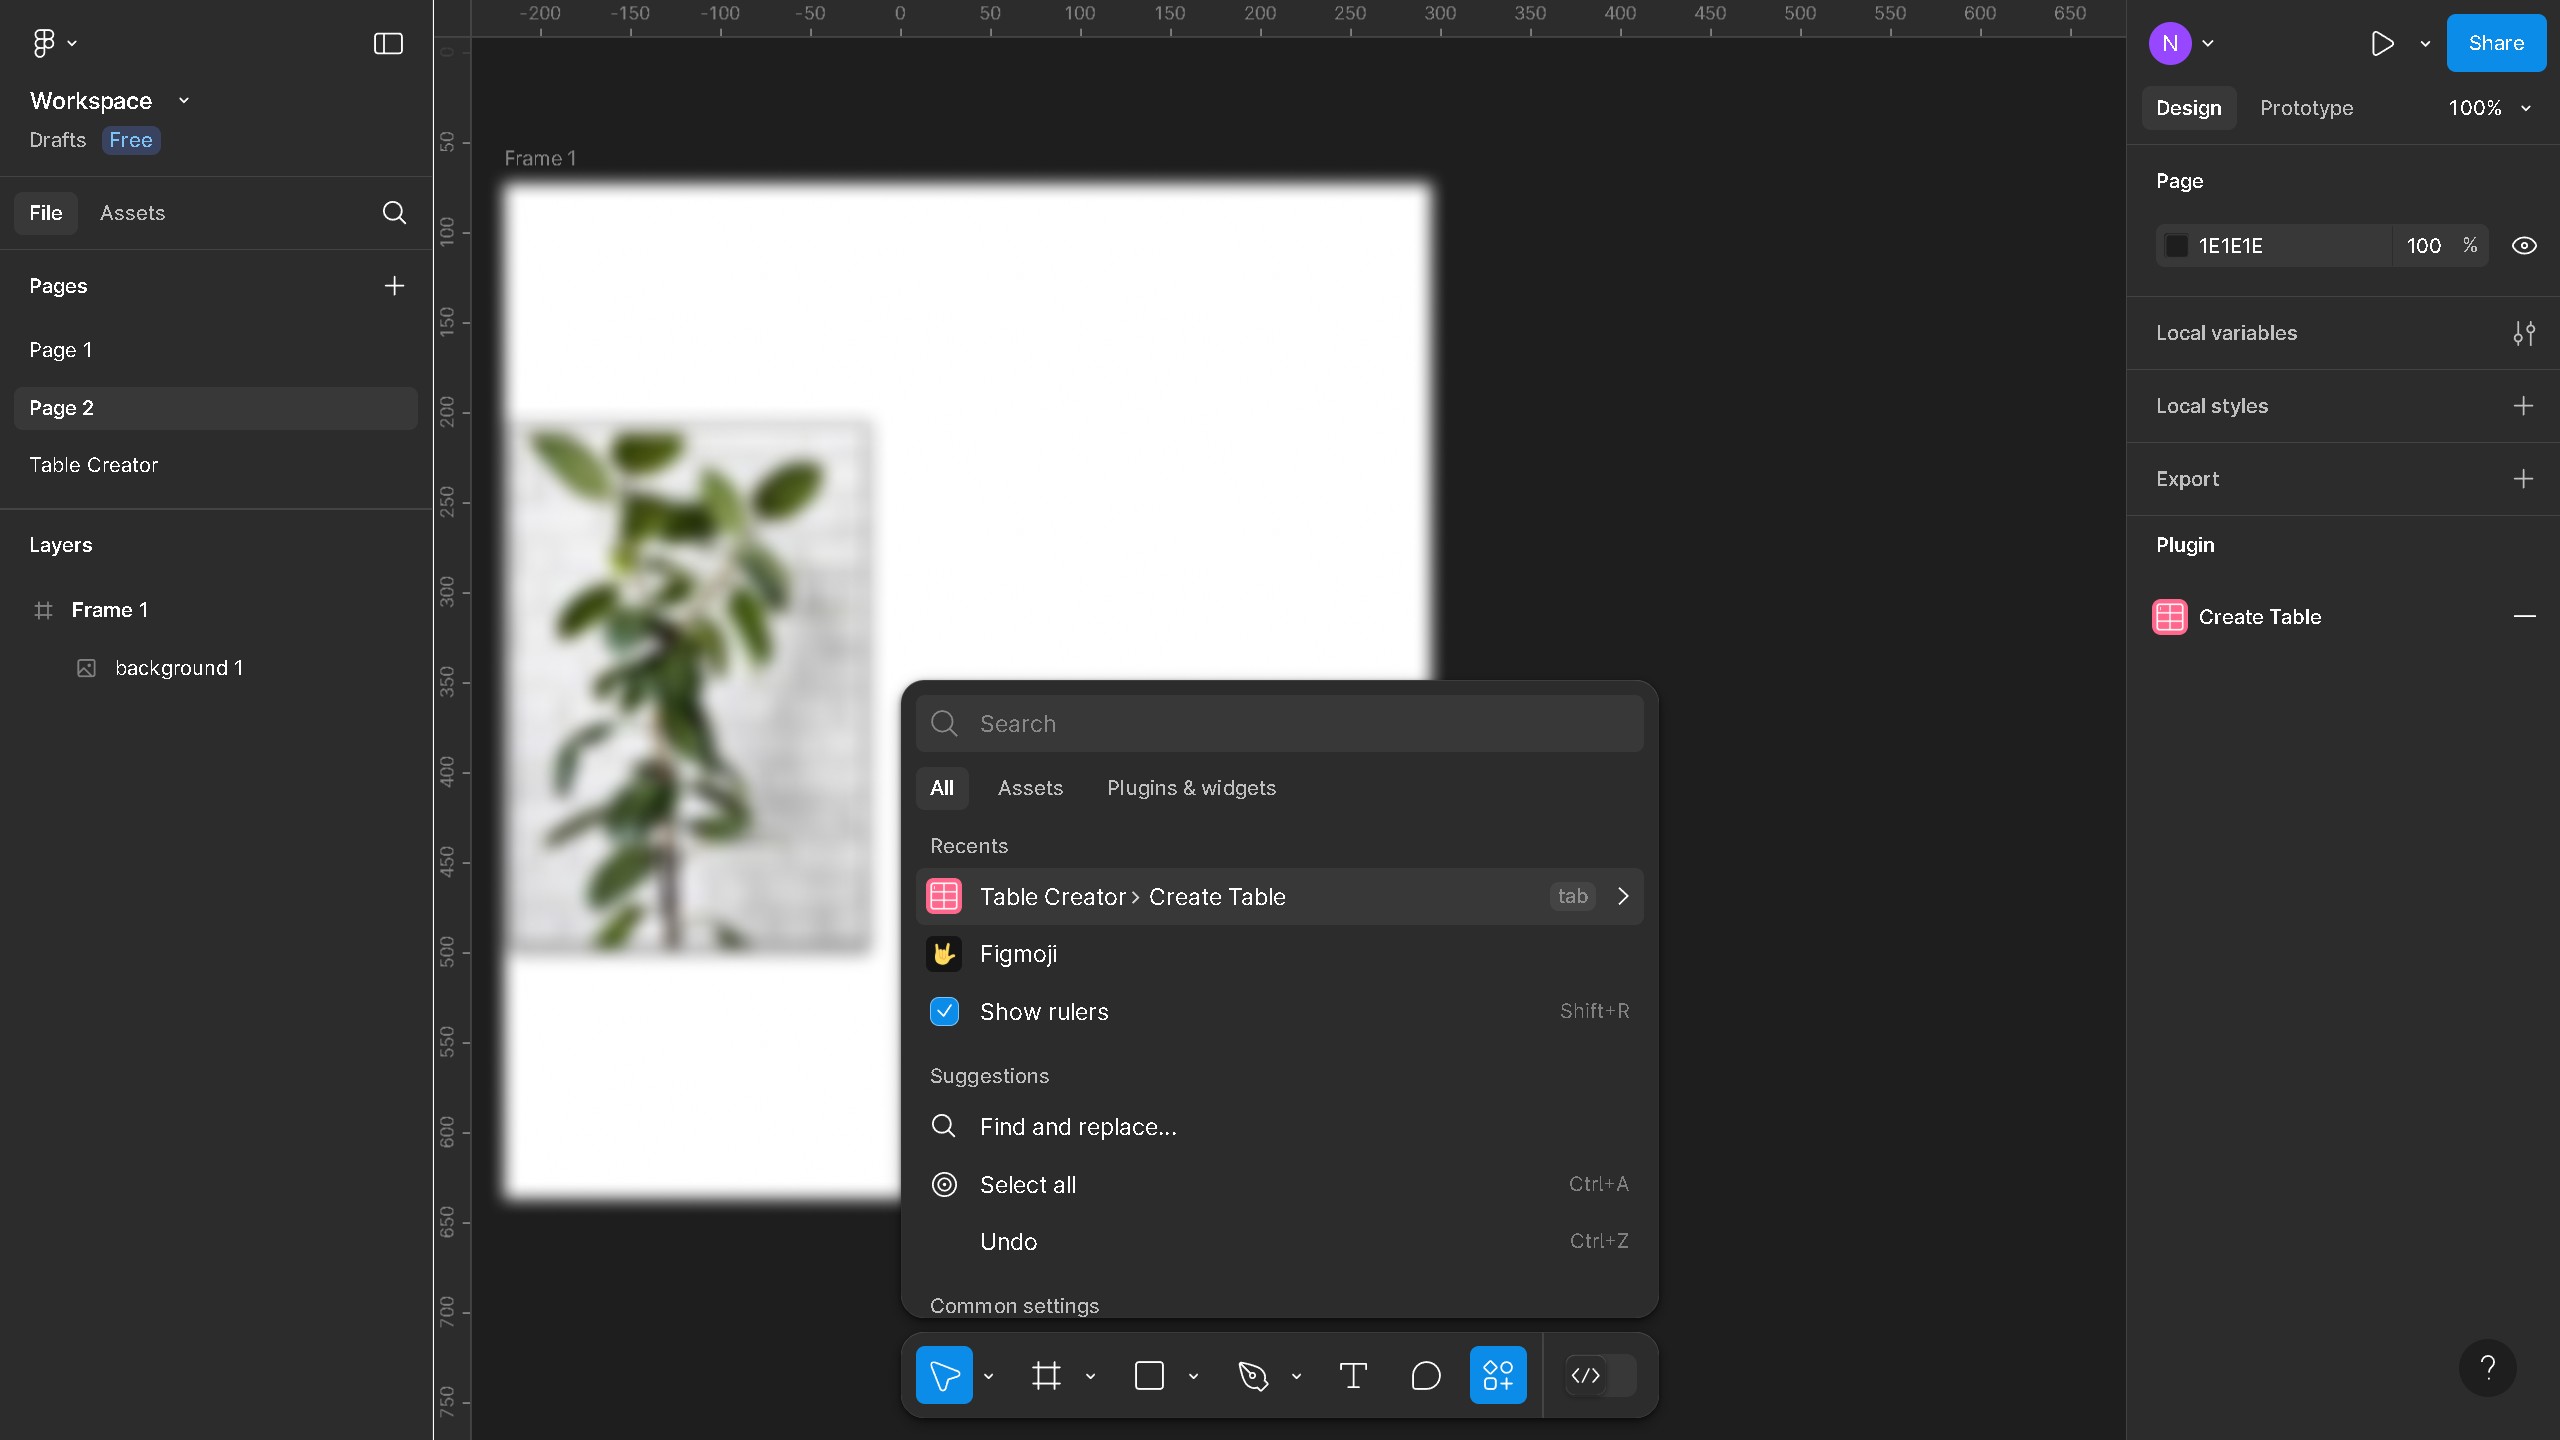2560x1440 pixels.
Task: Click the Rectangle shape tool
Action: pos(1149,1376)
